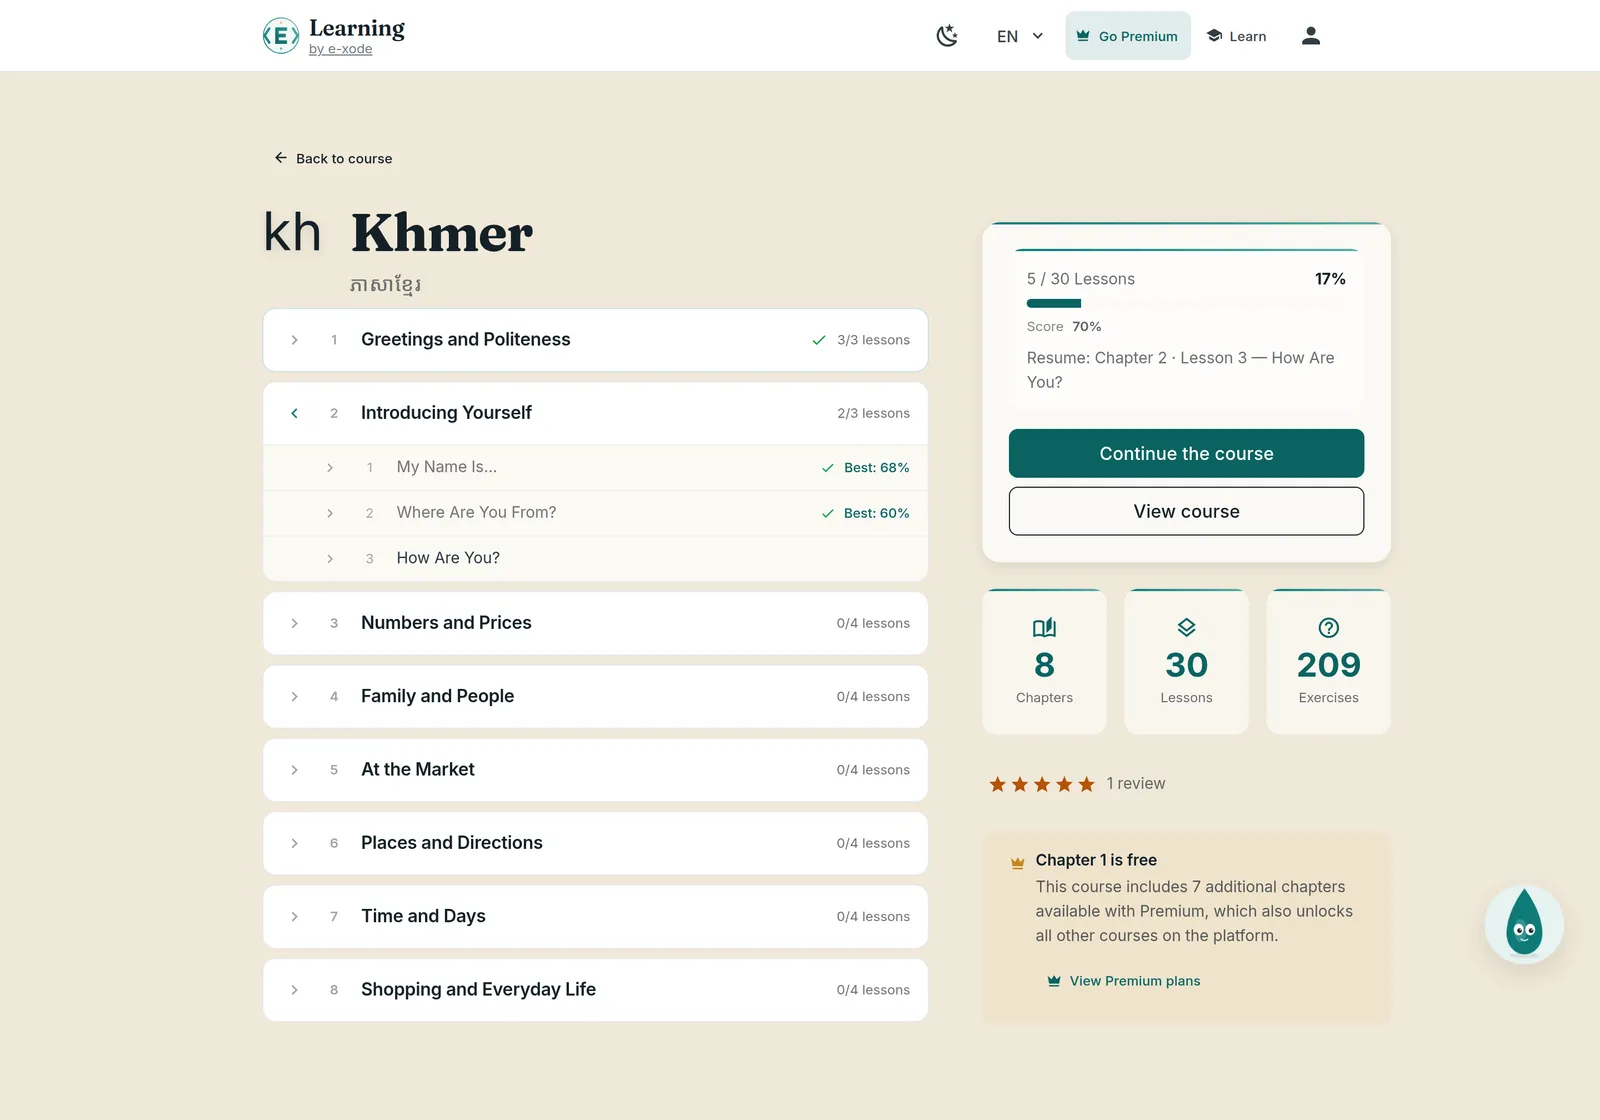Open the Learn menu item
This screenshot has height=1120, width=1600.
click(1237, 36)
